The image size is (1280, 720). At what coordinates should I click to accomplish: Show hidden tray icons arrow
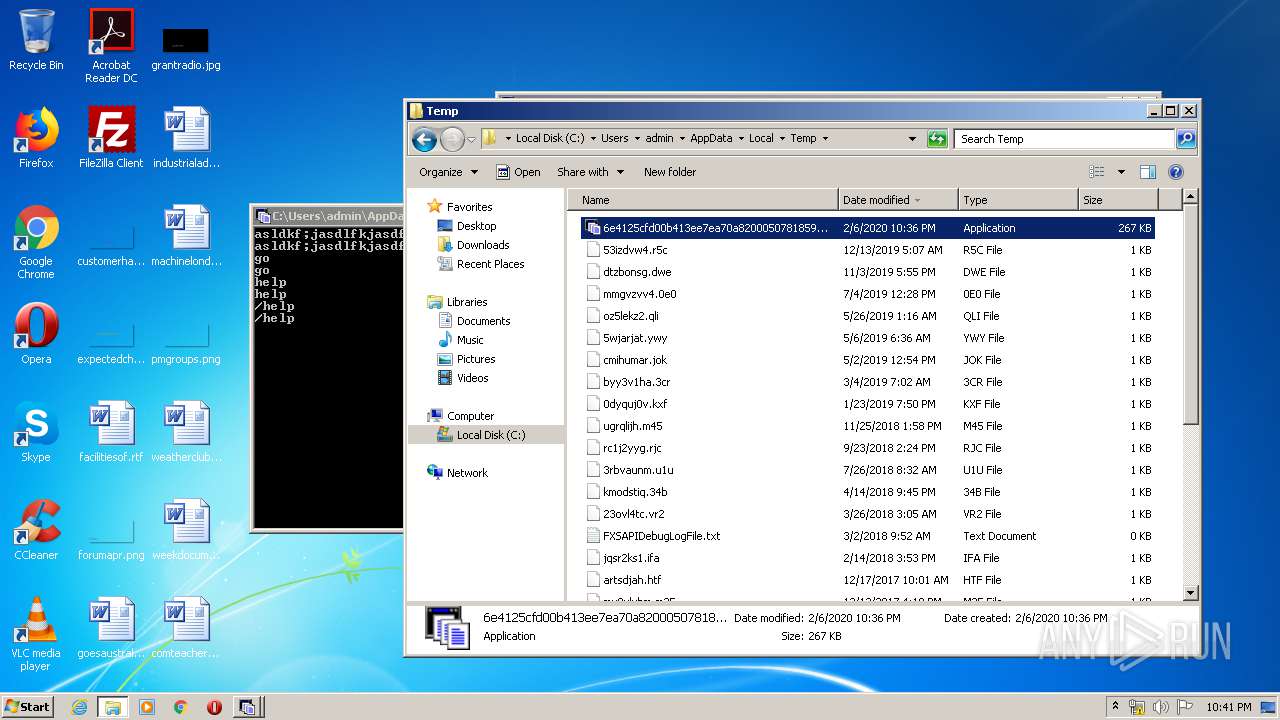coord(1116,707)
